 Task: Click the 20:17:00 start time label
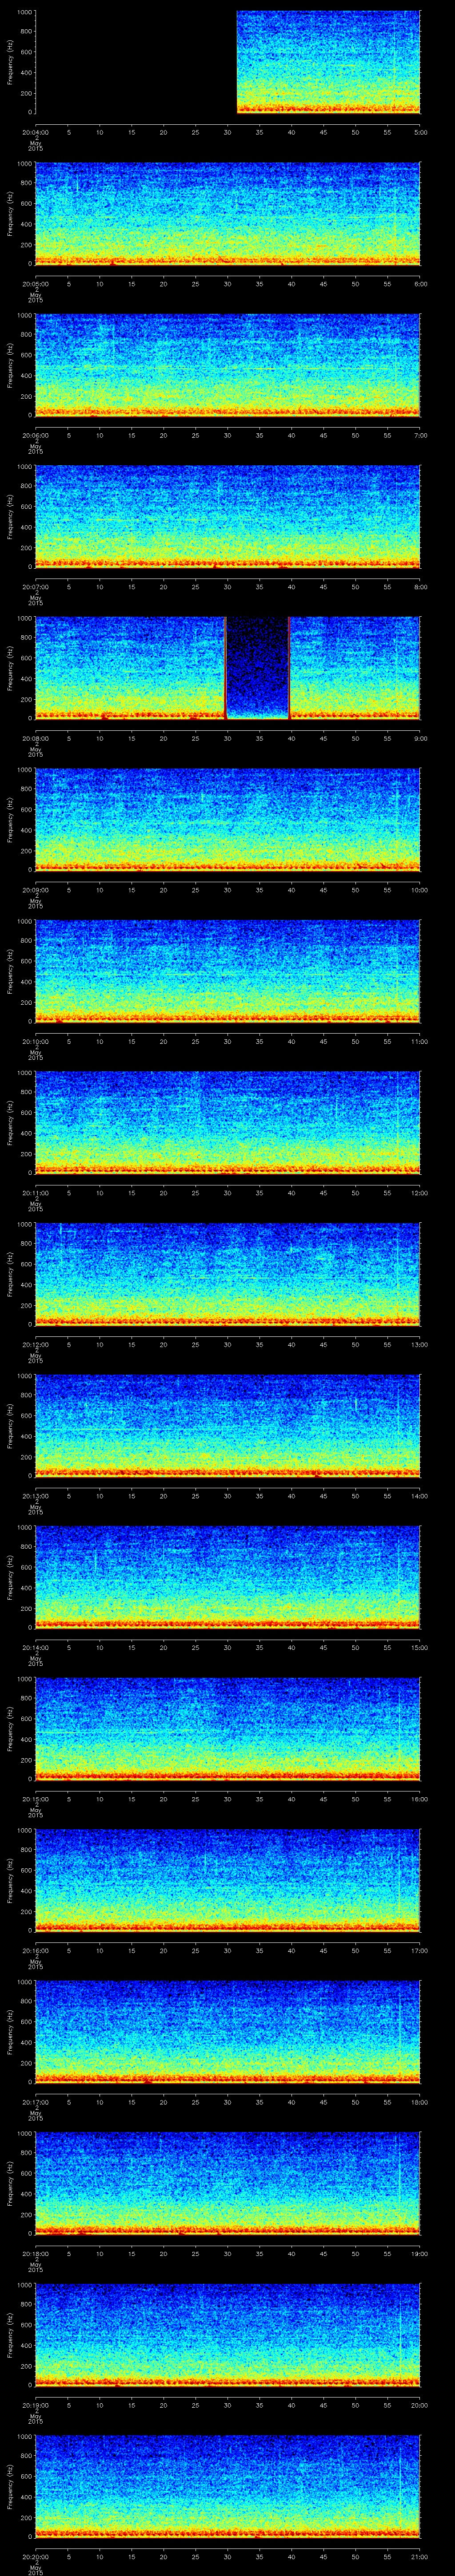35,2102
